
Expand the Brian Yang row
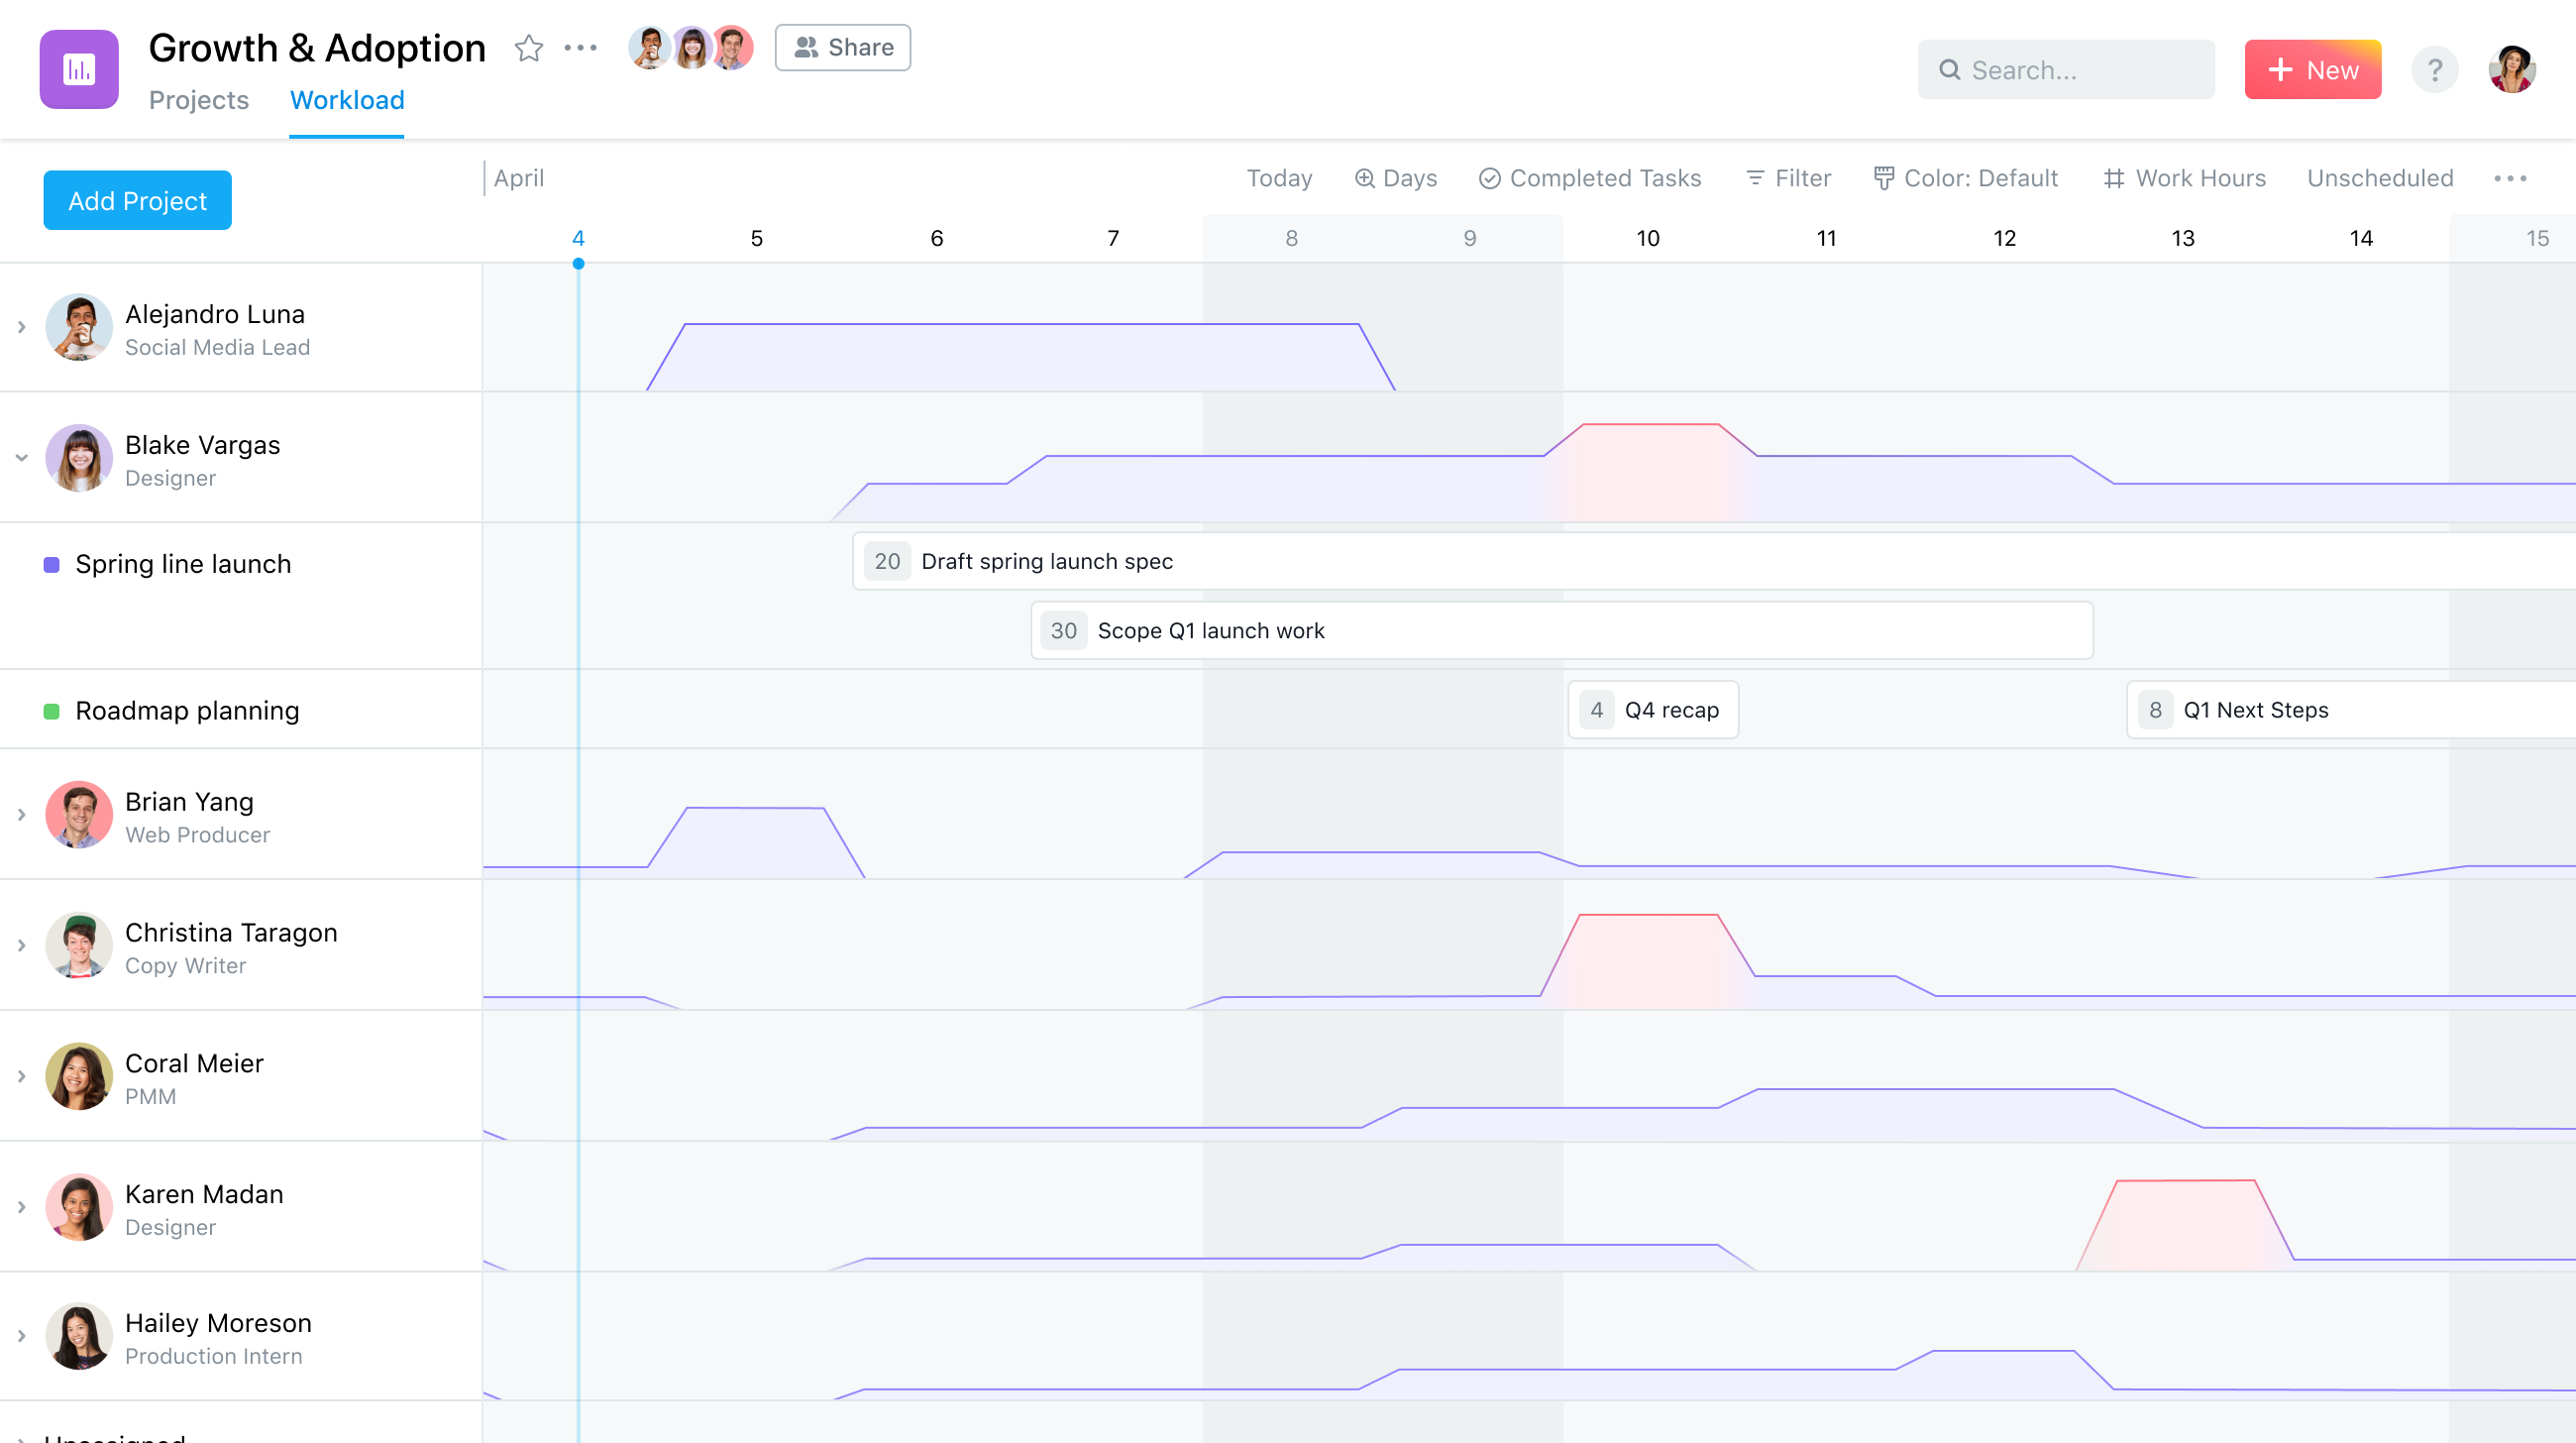21,817
